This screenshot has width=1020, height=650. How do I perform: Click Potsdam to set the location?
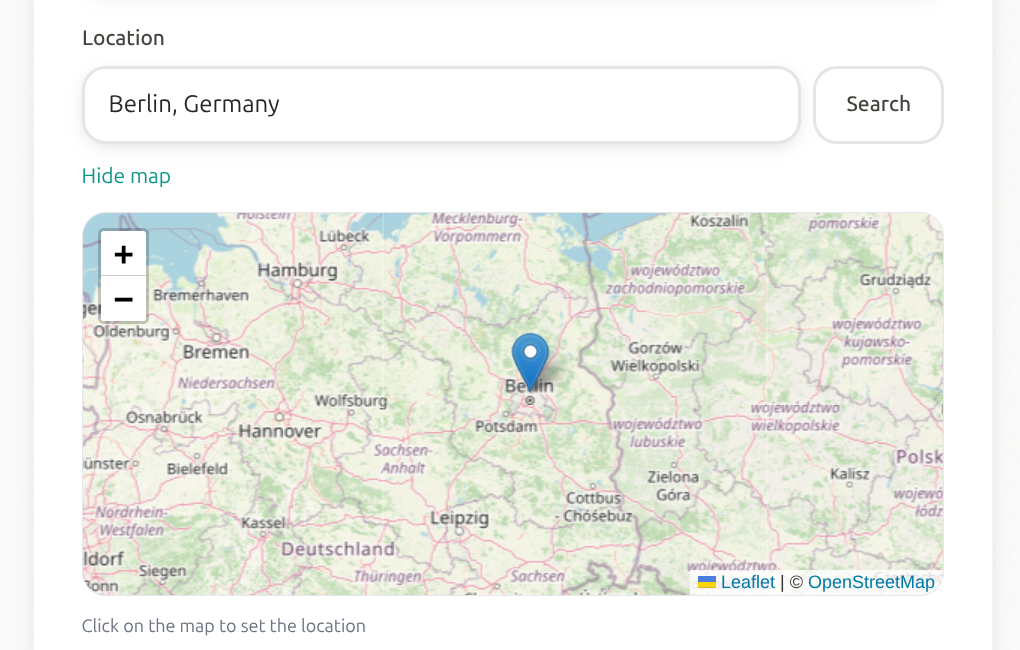click(505, 425)
